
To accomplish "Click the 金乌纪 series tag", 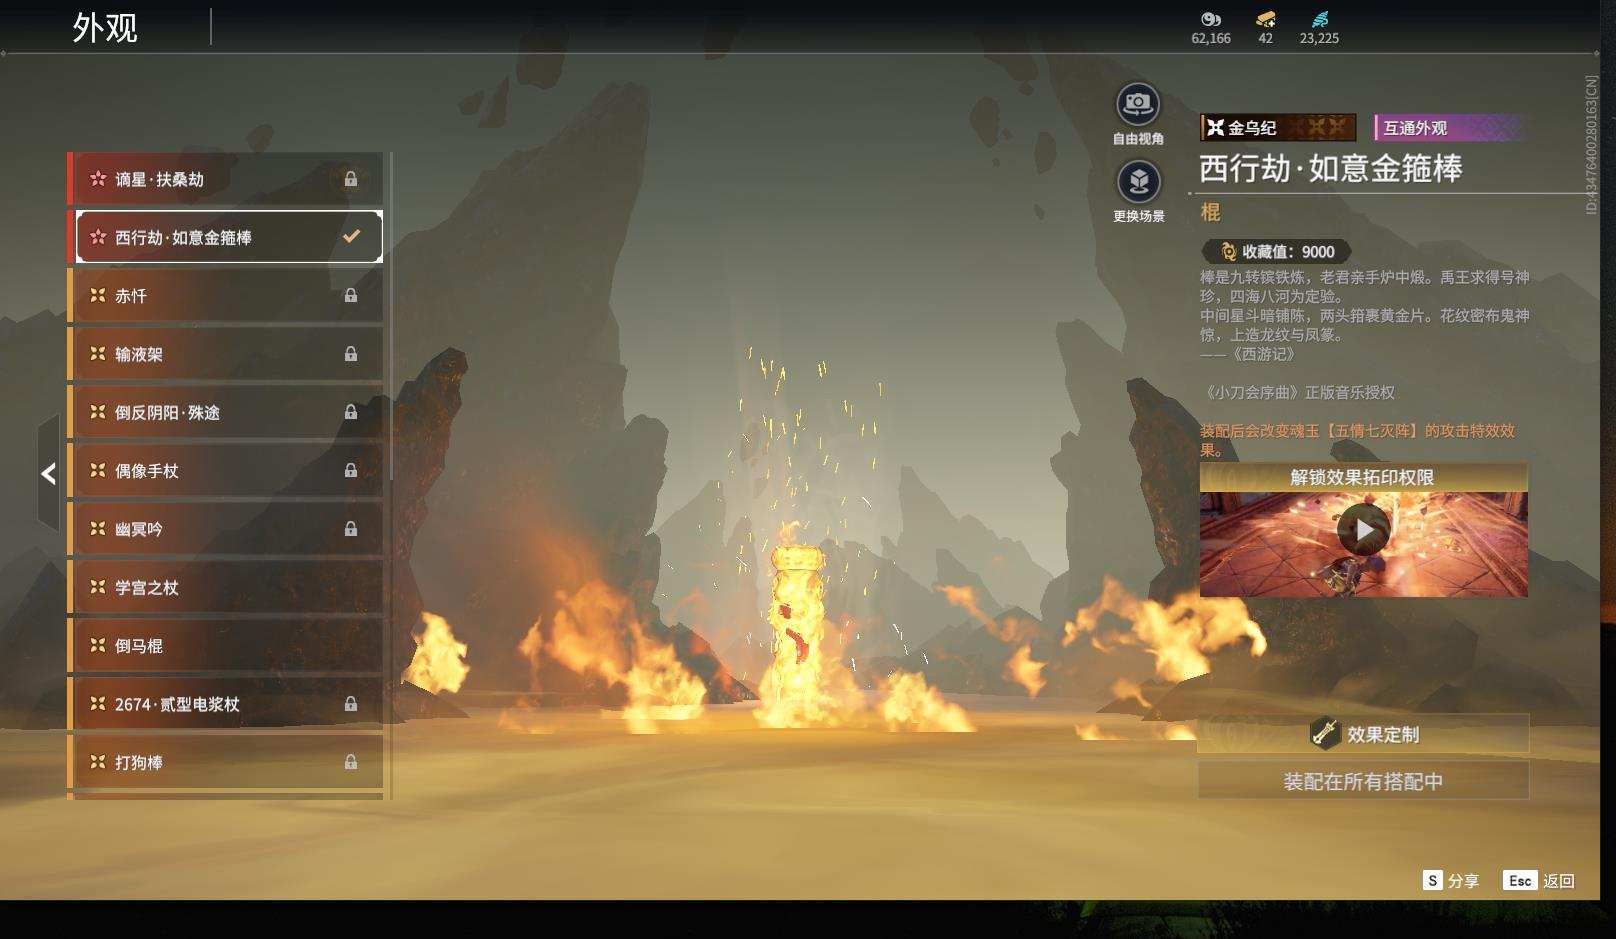I will [1278, 128].
